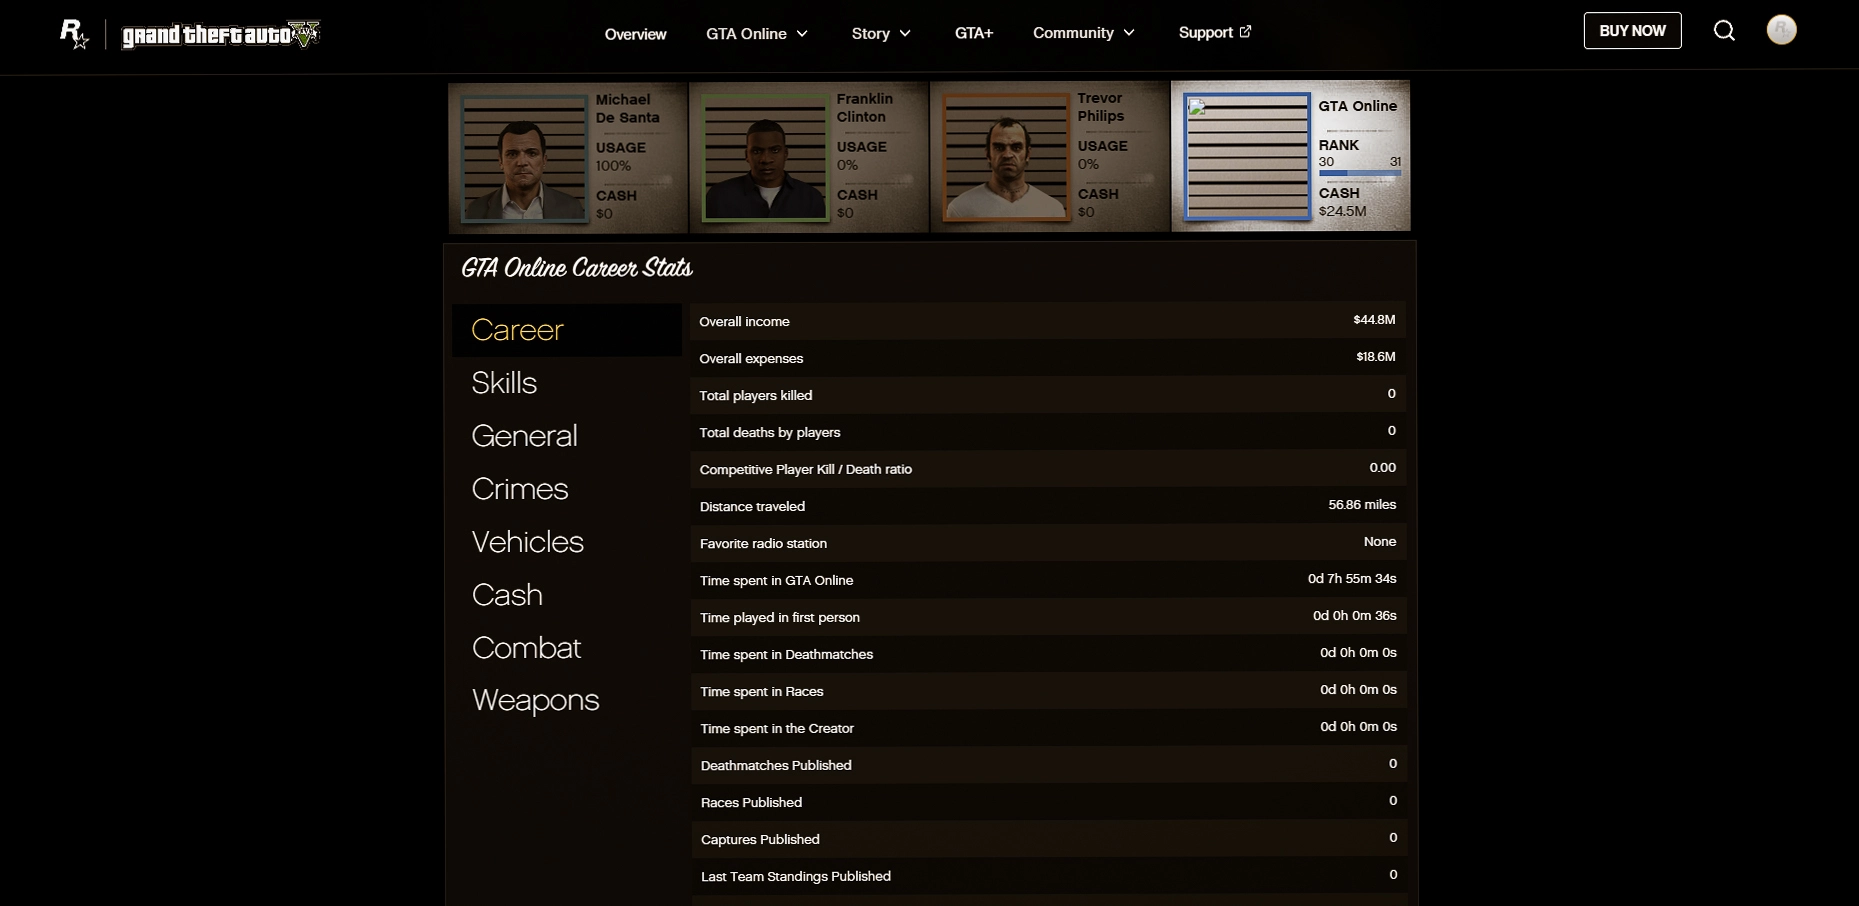Expand the GTA Online dropdown menu
The image size is (1859, 906).
click(757, 34)
